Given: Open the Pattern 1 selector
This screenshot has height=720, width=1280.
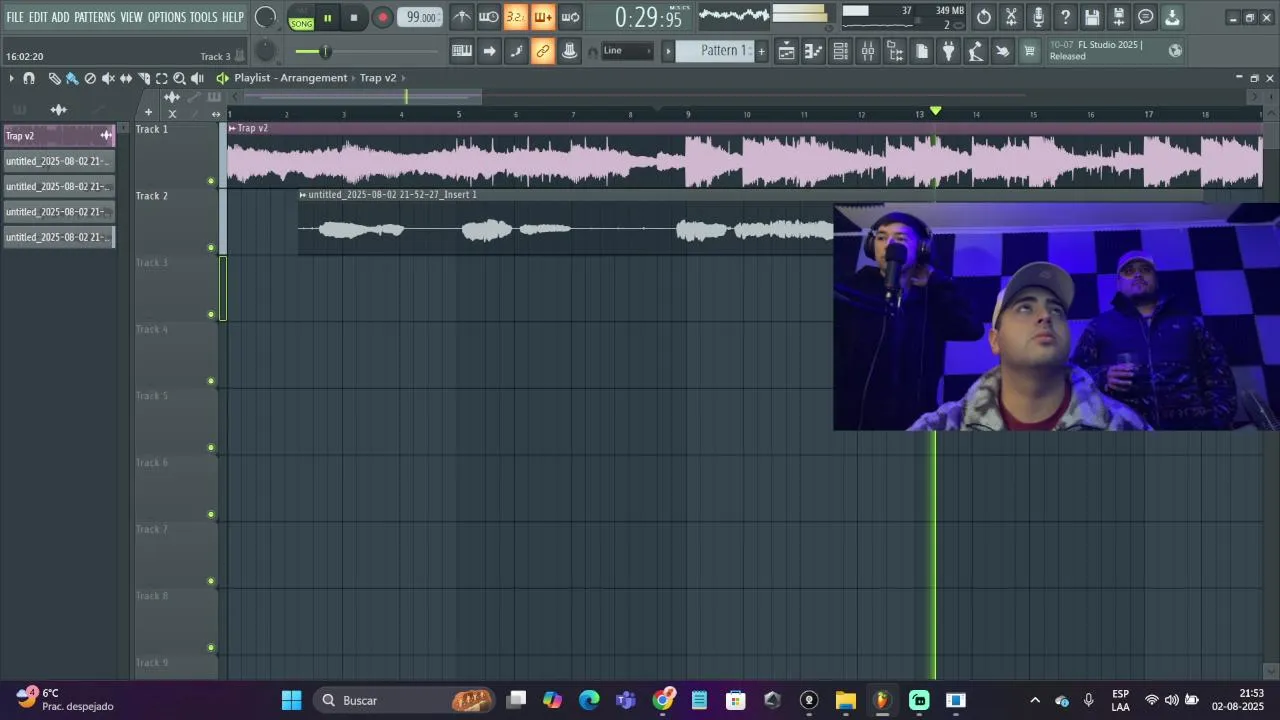Looking at the screenshot, I should tap(715, 51).
